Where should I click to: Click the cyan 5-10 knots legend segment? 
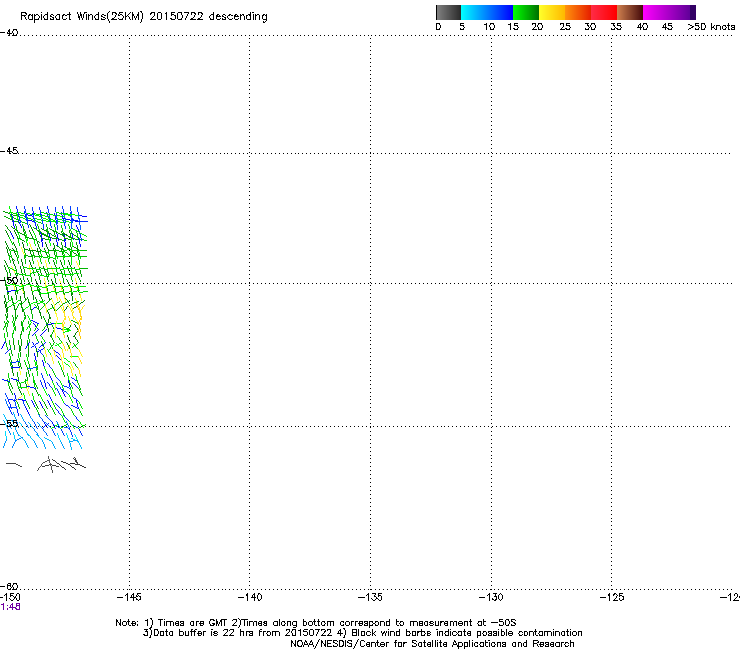(x=474, y=12)
